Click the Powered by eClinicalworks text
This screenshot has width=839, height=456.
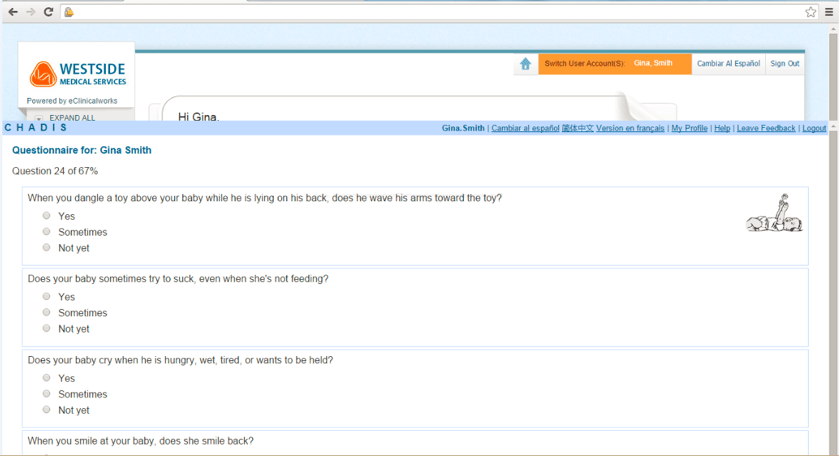pos(72,101)
